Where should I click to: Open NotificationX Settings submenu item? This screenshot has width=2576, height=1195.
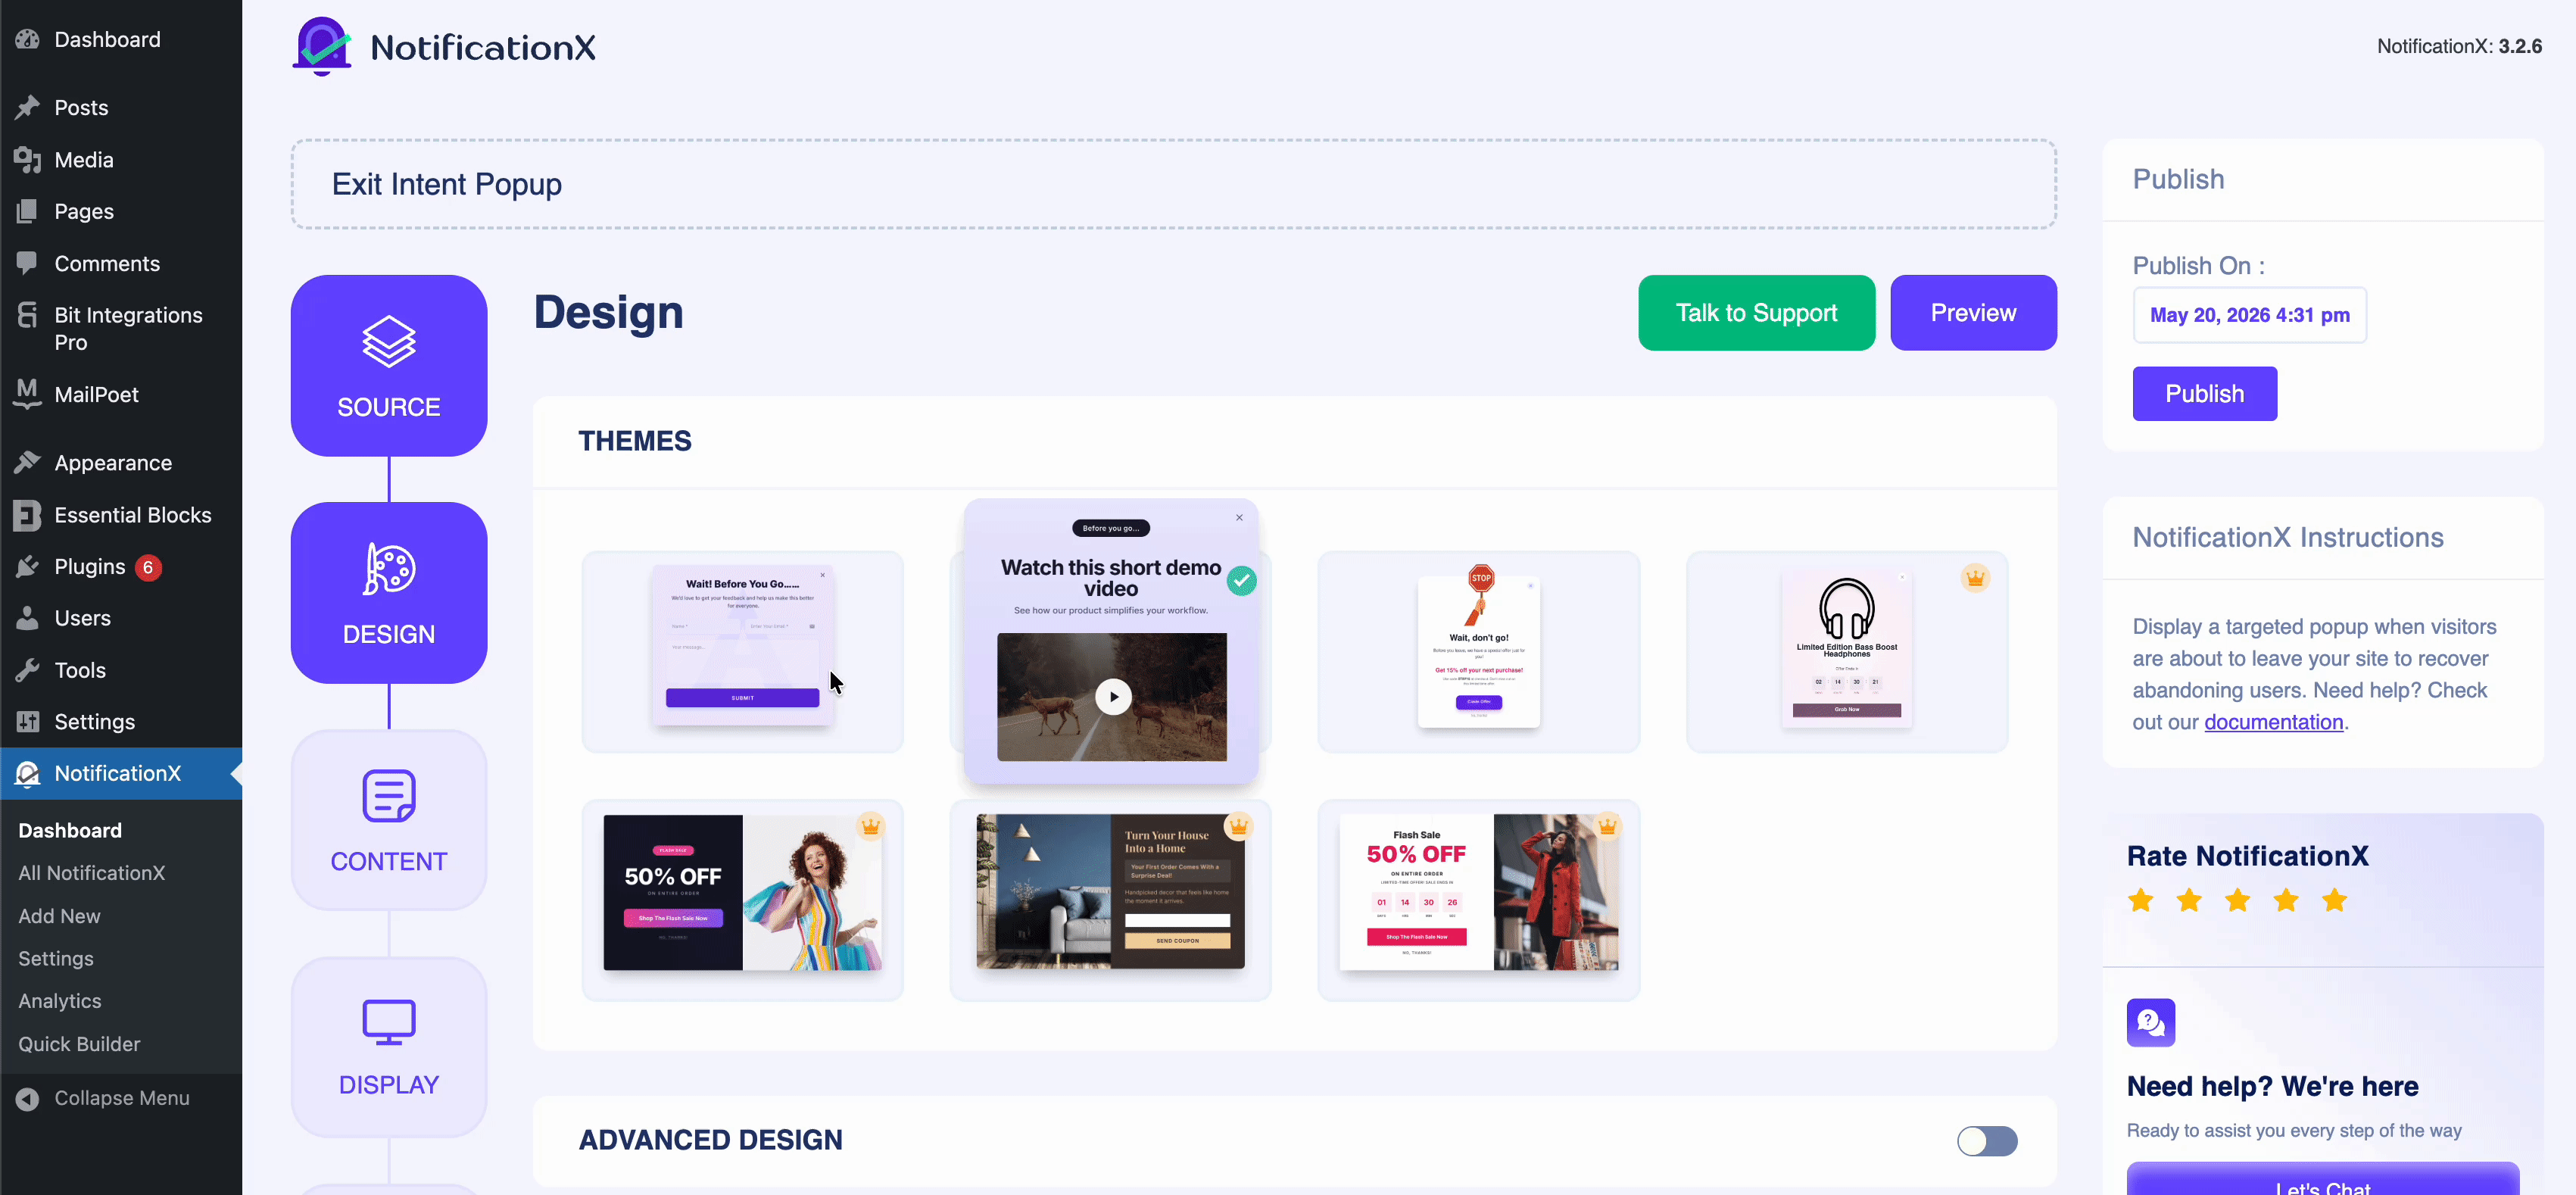tap(56, 958)
